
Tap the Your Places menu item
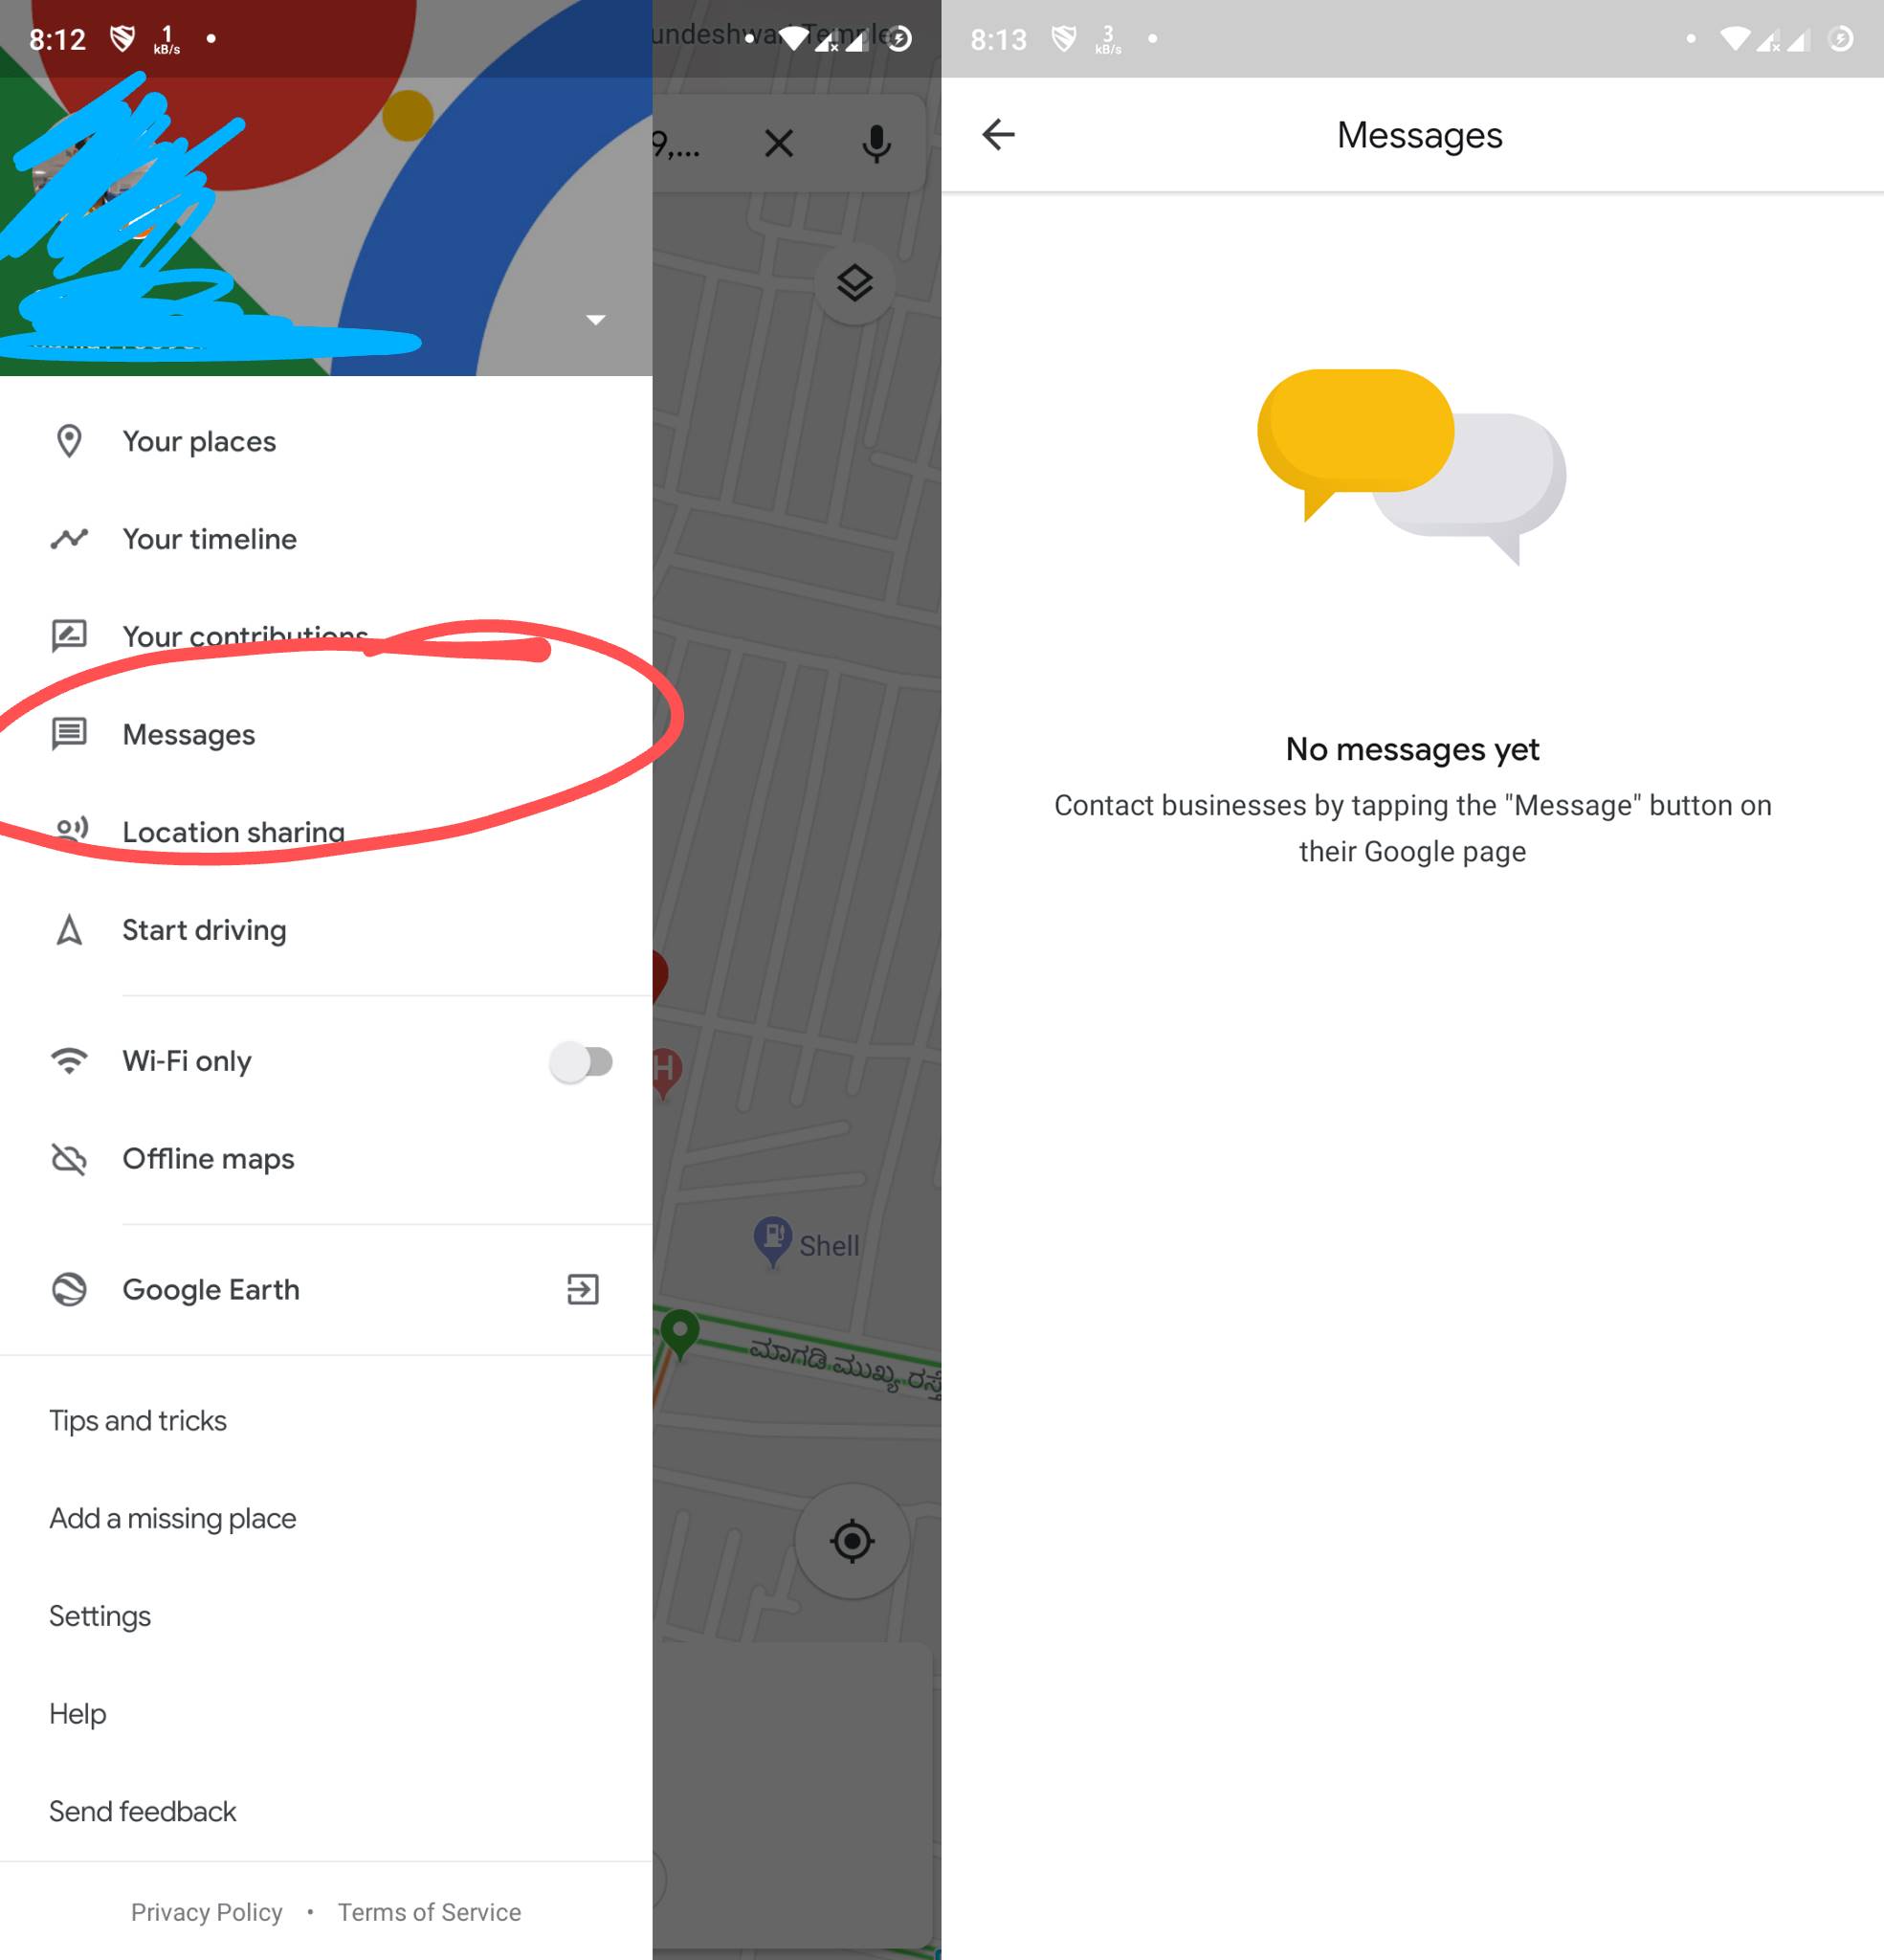198,439
